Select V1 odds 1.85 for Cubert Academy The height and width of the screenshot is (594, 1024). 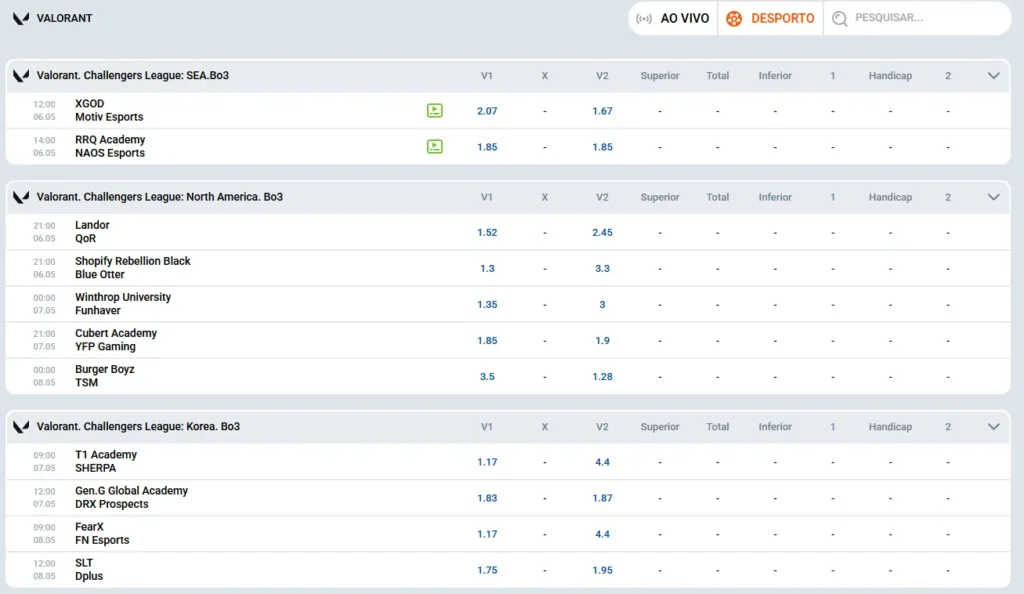(x=487, y=341)
